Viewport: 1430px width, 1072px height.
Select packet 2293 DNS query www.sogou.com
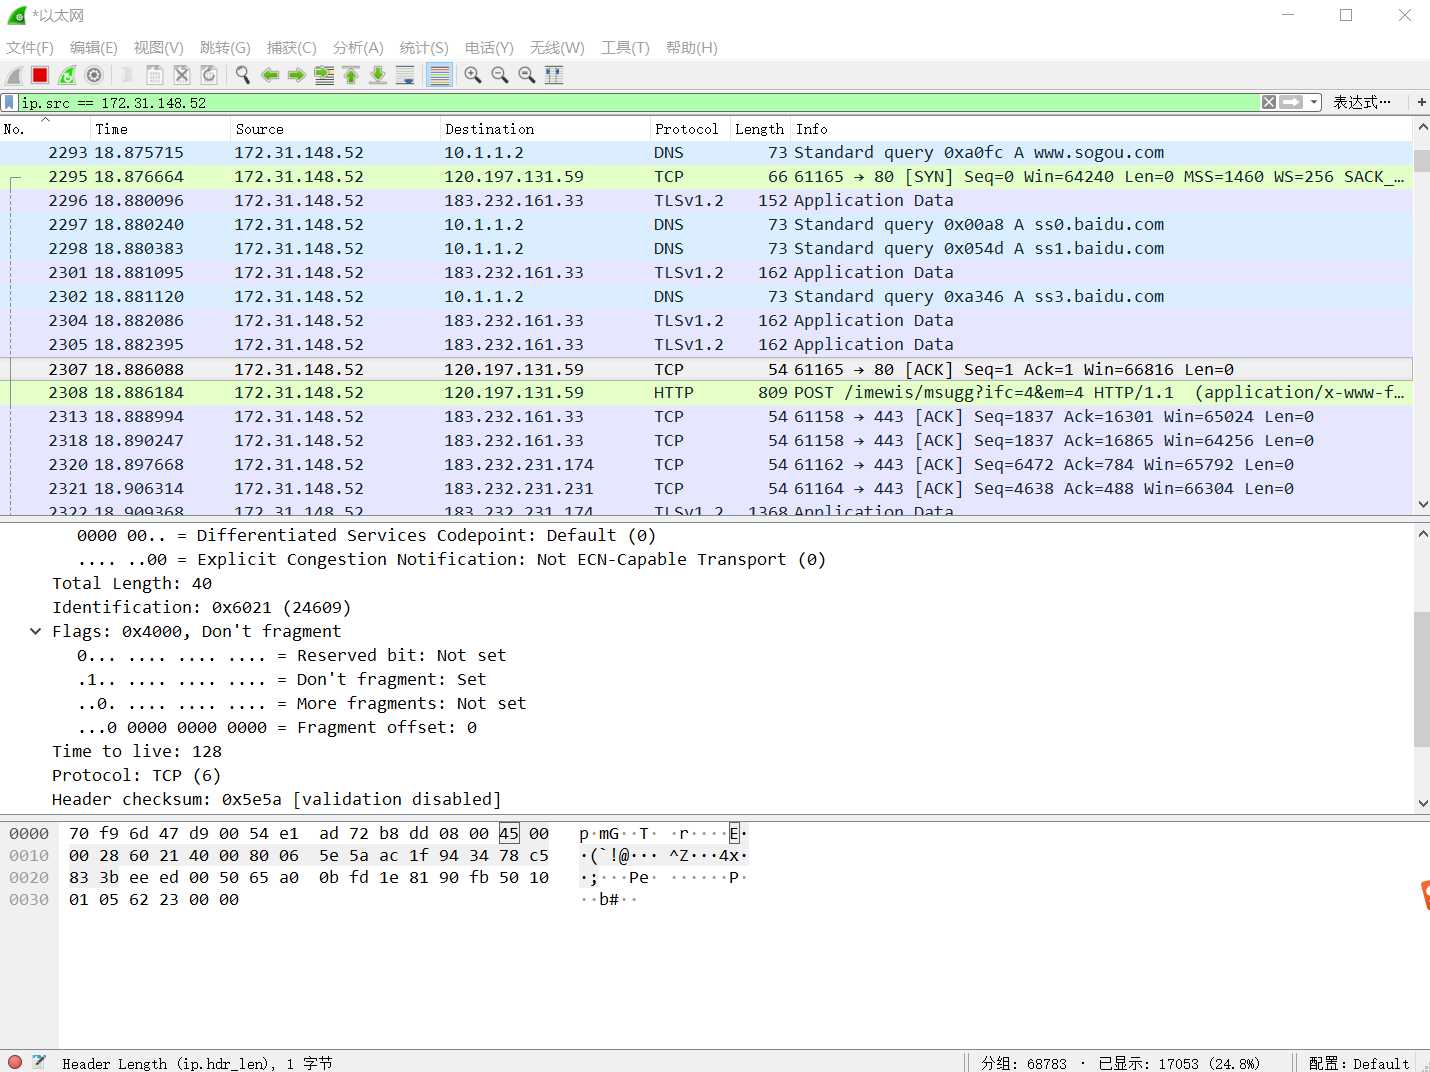[706, 153]
